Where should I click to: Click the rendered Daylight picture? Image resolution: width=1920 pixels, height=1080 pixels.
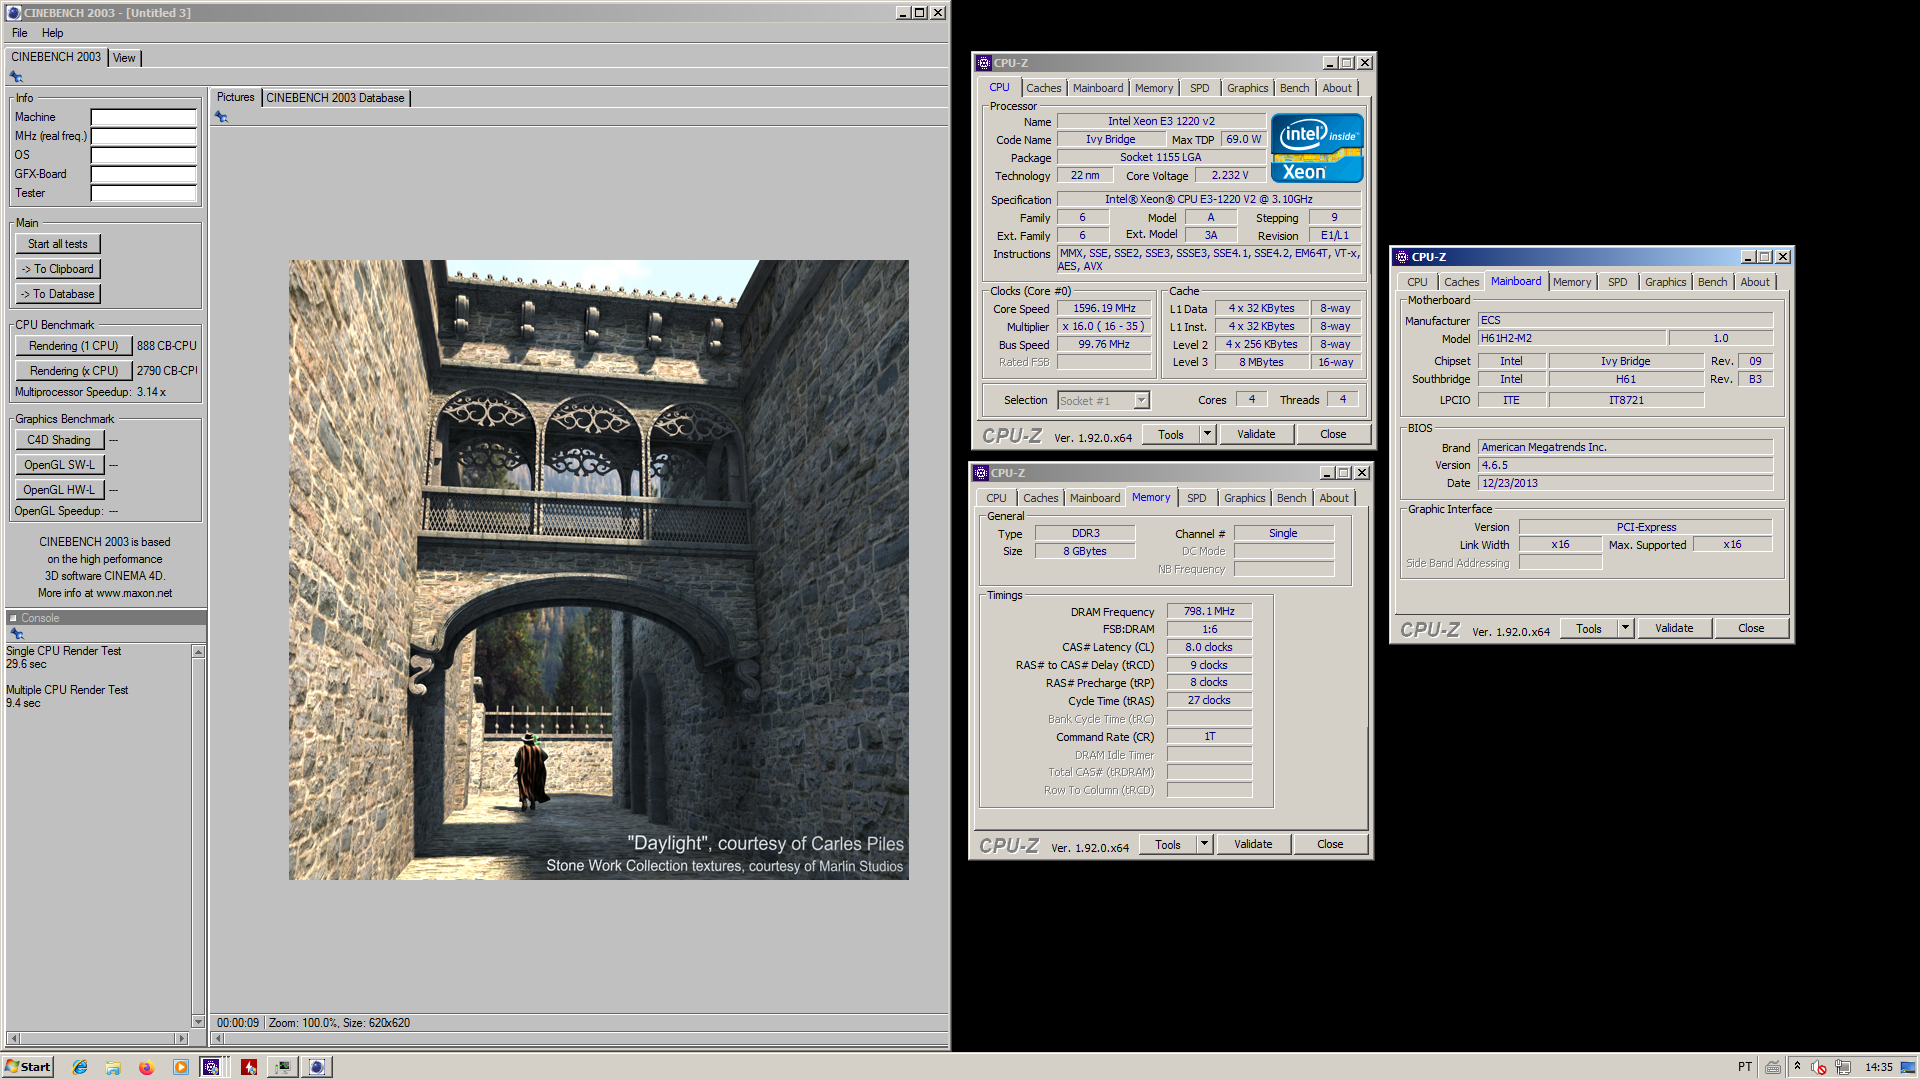coord(599,570)
